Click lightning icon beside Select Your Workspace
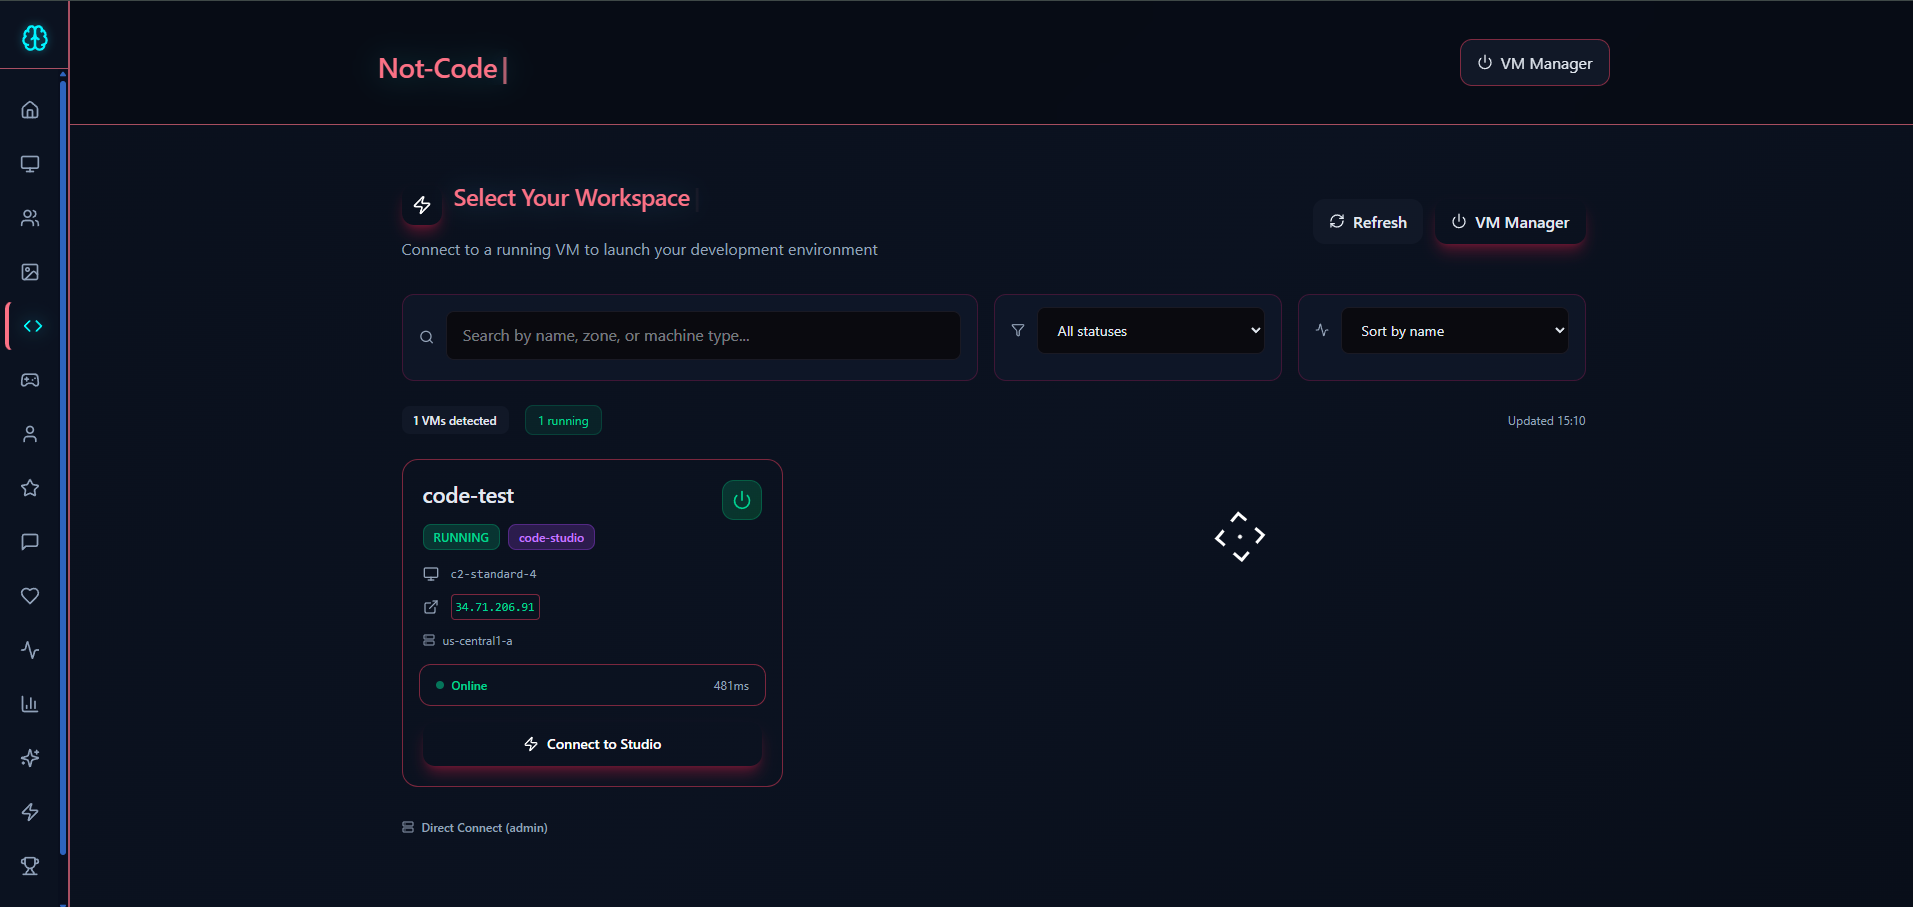This screenshot has height=907, width=1913. pyautogui.click(x=422, y=205)
